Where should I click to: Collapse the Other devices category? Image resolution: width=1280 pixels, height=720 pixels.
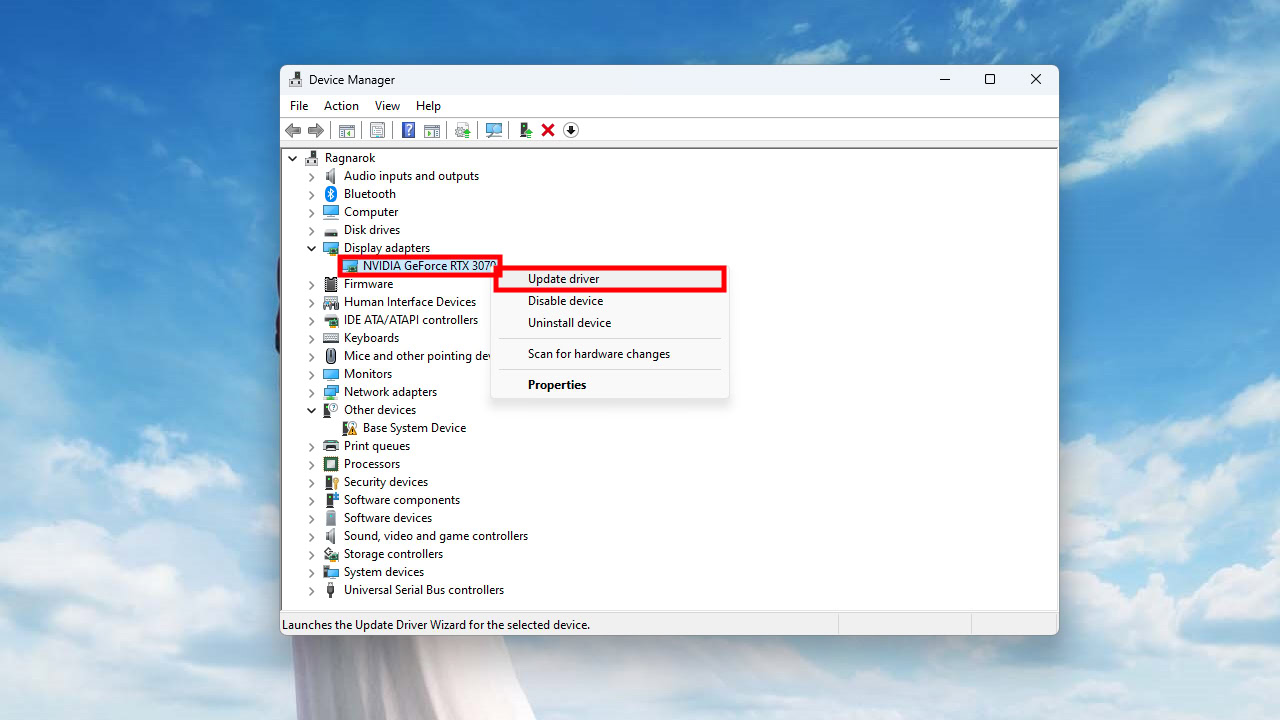pos(312,410)
